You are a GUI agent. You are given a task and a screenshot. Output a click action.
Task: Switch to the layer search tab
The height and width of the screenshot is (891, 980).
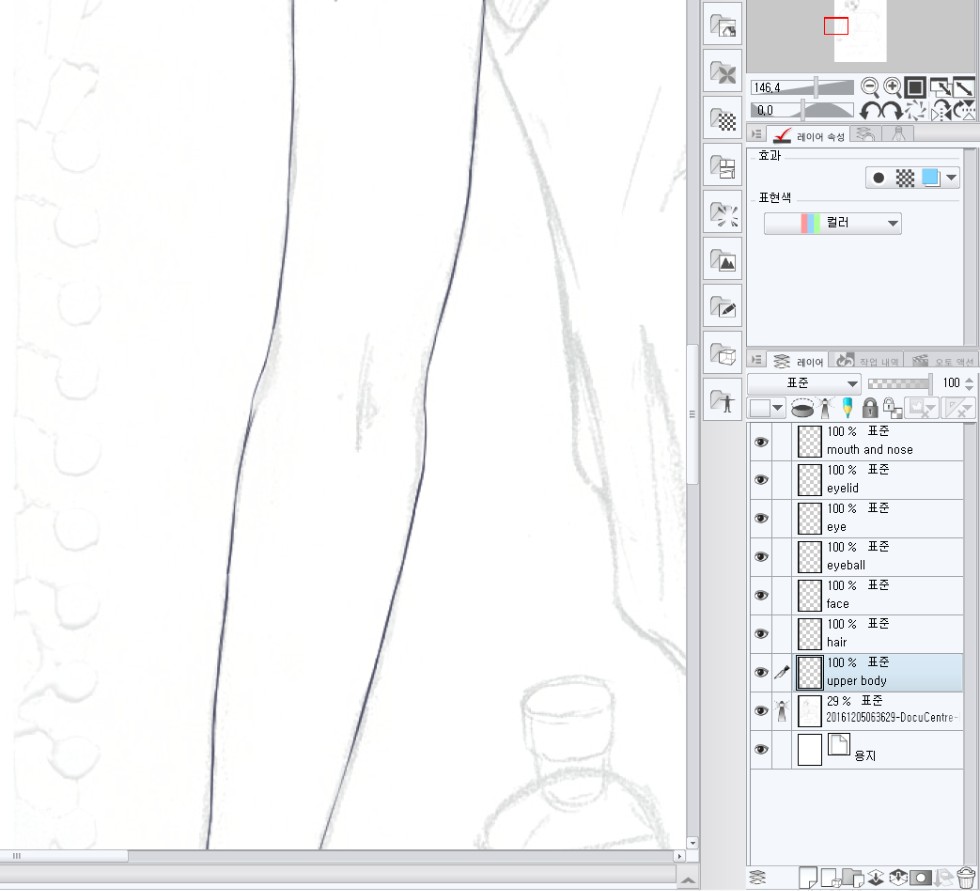pos(866,134)
